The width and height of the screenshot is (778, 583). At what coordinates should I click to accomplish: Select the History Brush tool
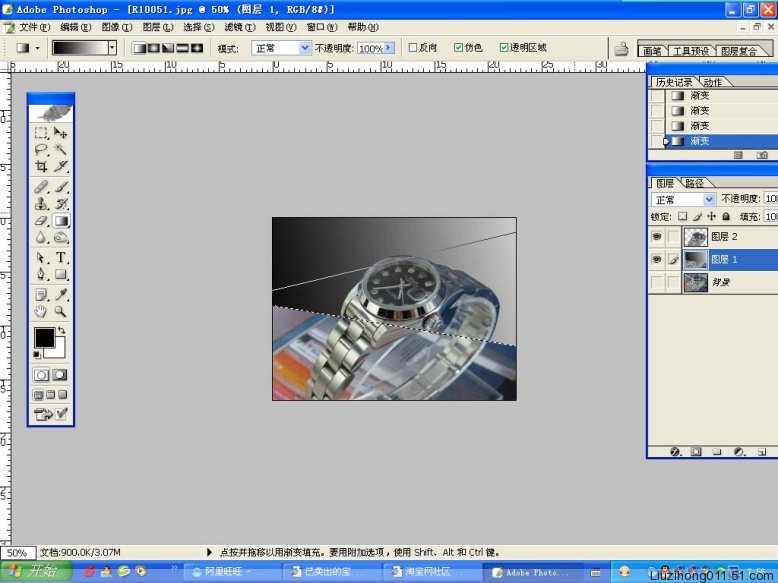[x=61, y=204]
